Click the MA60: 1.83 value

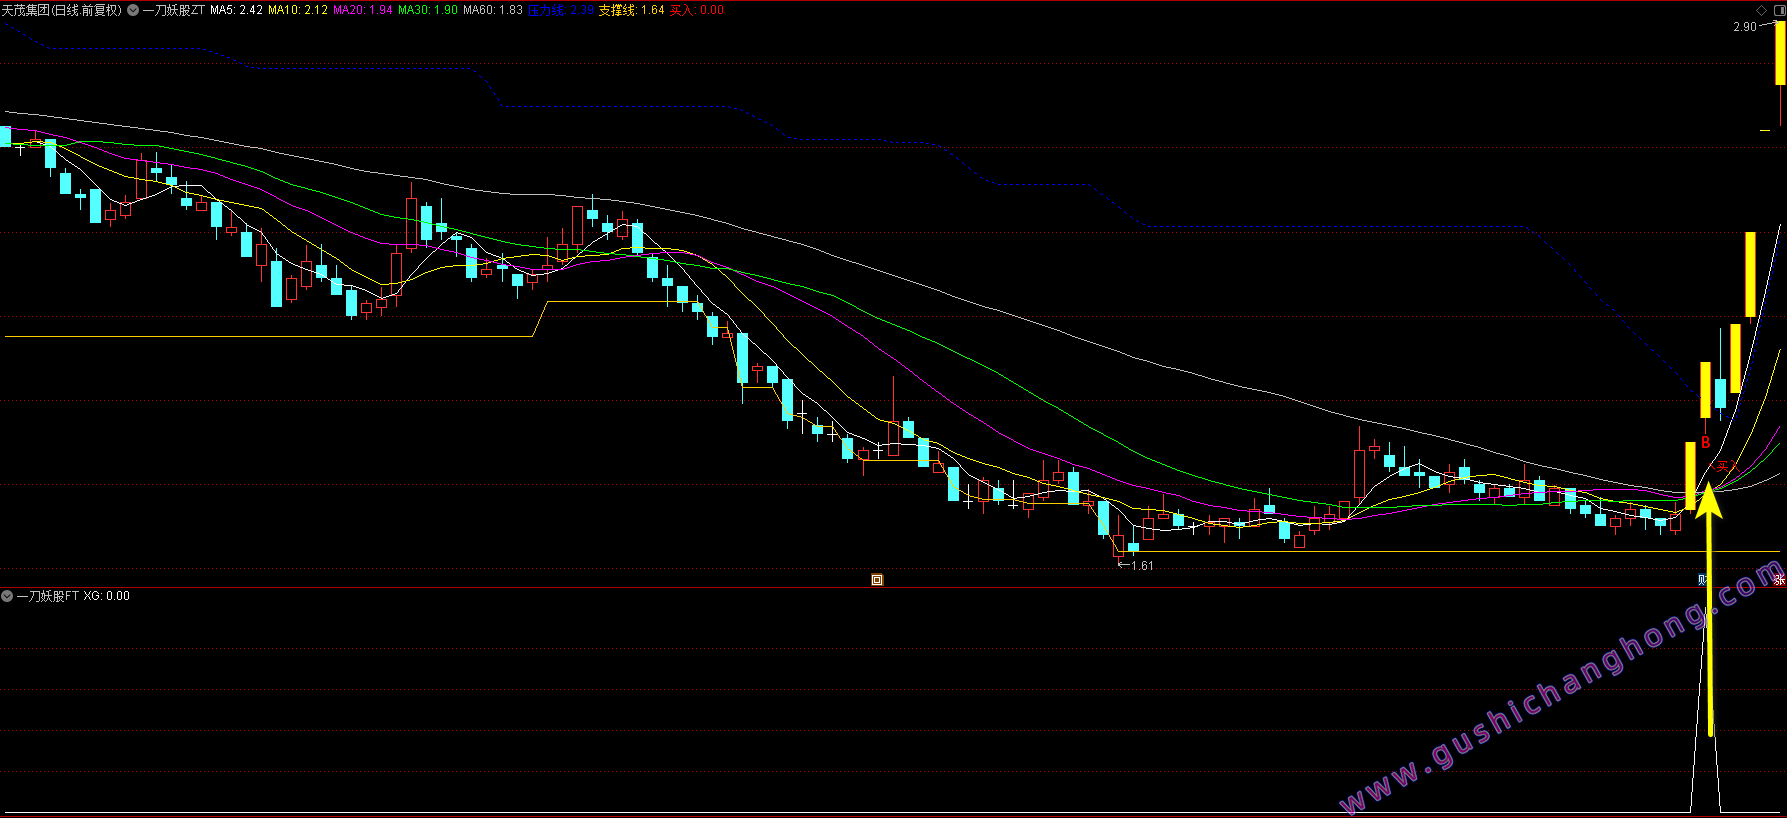coord(493,10)
